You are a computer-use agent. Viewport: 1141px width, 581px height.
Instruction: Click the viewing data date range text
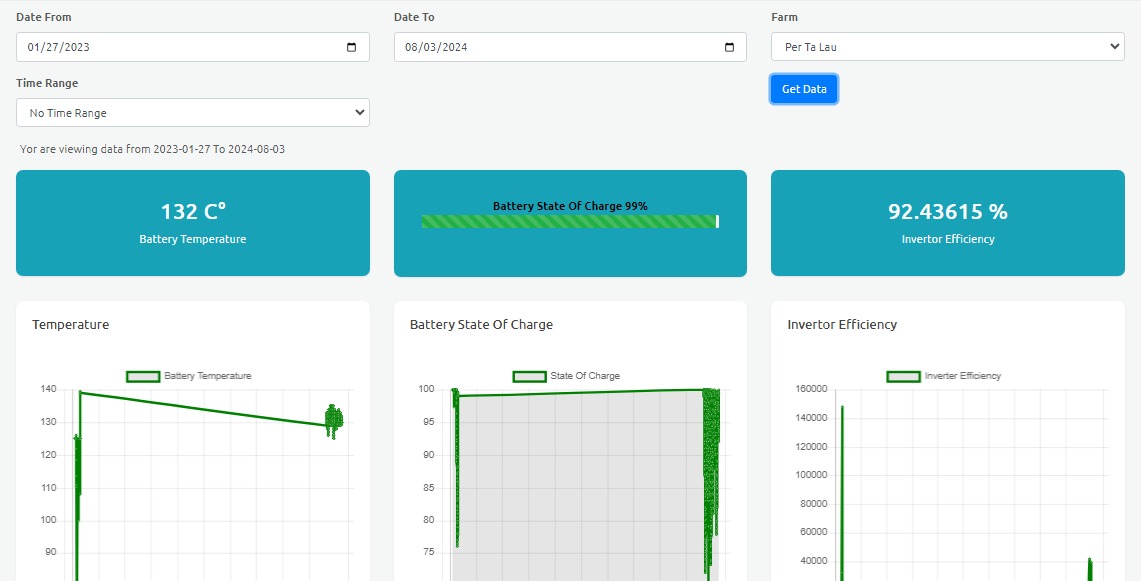click(x=152, y=149)
